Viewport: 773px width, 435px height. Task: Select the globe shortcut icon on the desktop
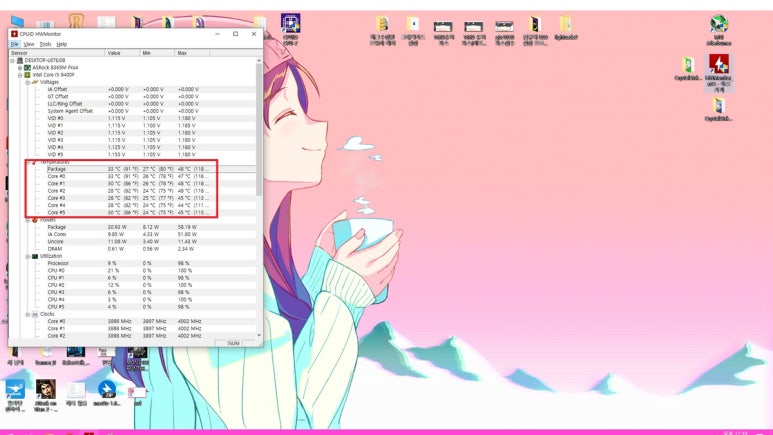pos(719,24)
